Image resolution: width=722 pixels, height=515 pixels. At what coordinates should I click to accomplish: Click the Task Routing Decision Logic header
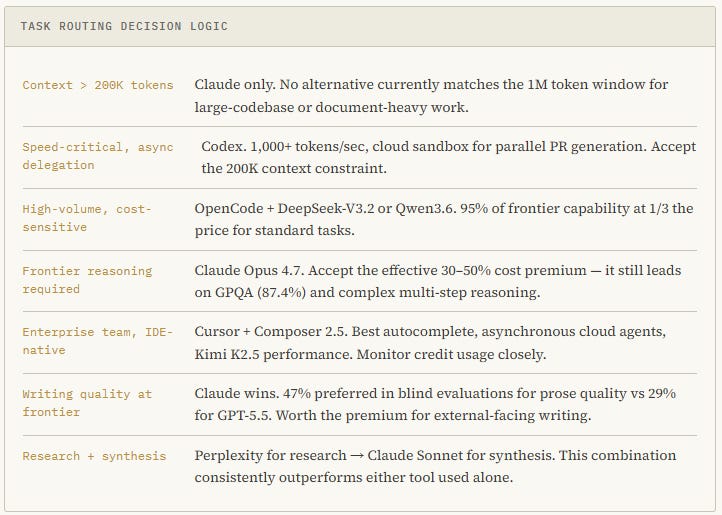124,26
